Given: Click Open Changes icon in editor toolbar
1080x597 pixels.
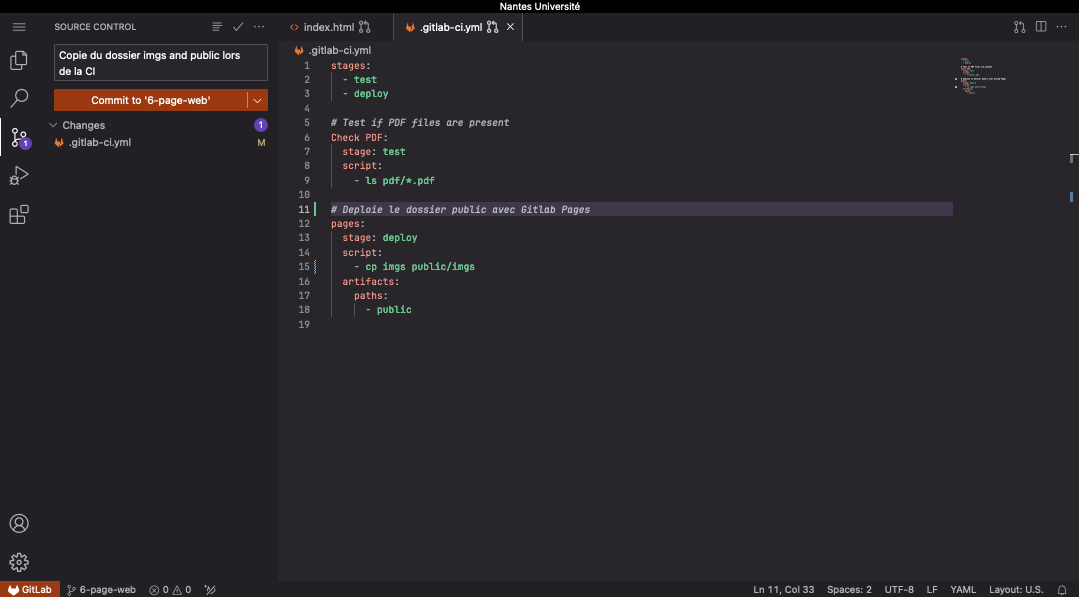Looking at the screenshot, I should tap(1019, 27).
